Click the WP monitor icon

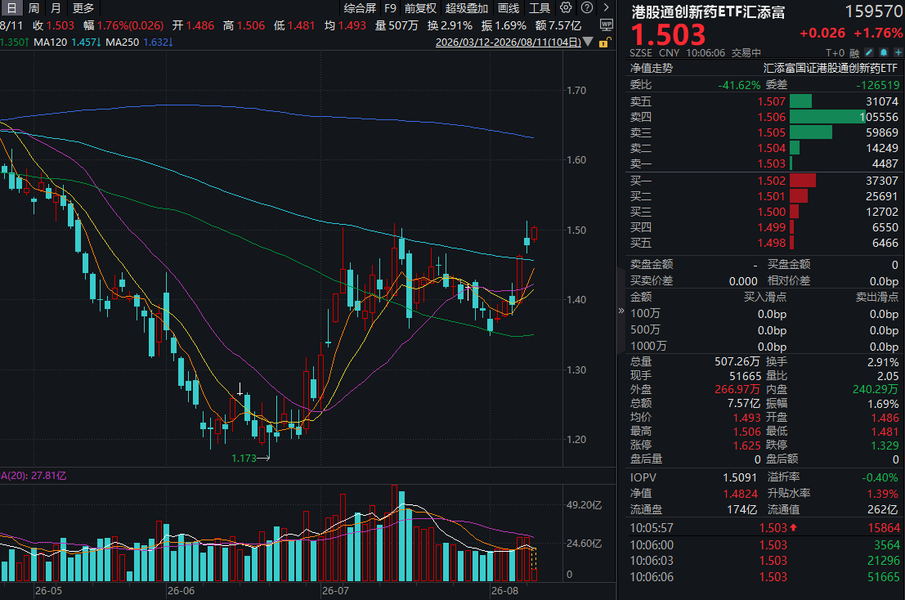point(606,25)
